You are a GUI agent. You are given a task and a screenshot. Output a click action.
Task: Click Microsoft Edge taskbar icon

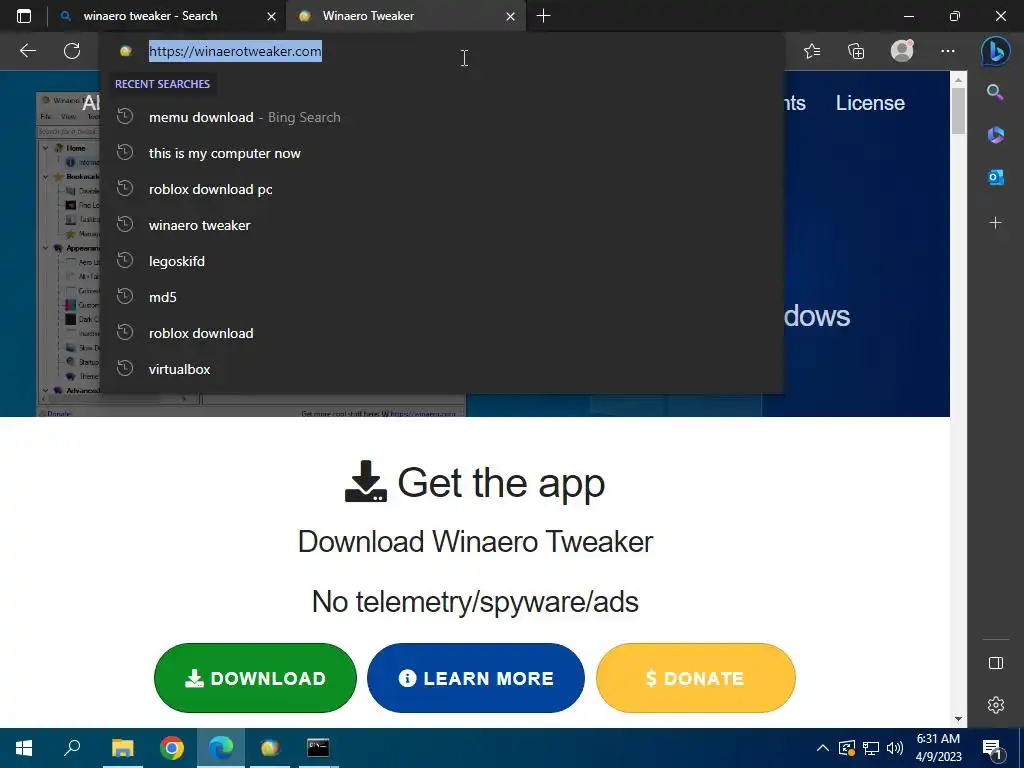[221, 748]
